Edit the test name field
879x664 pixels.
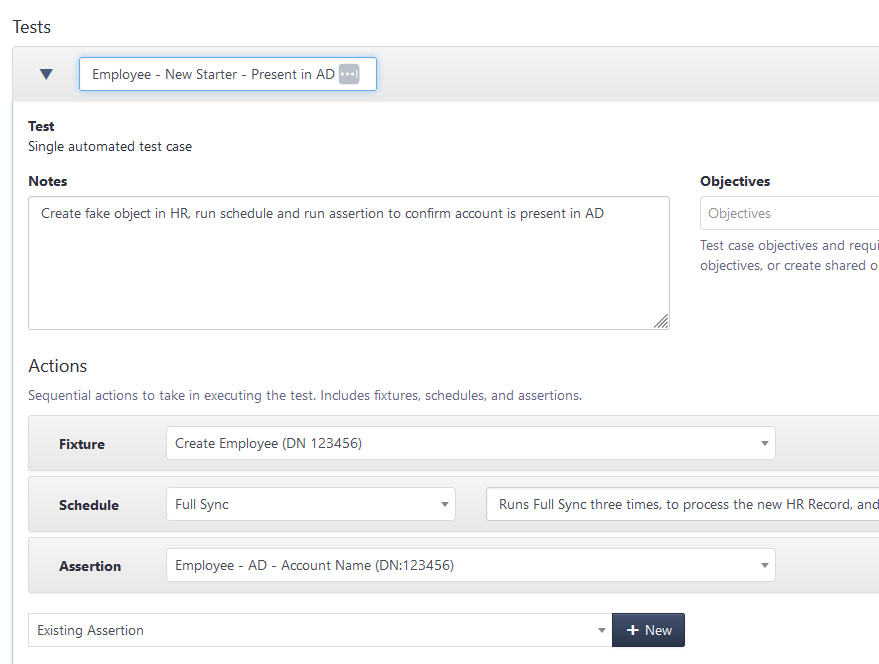228,74
